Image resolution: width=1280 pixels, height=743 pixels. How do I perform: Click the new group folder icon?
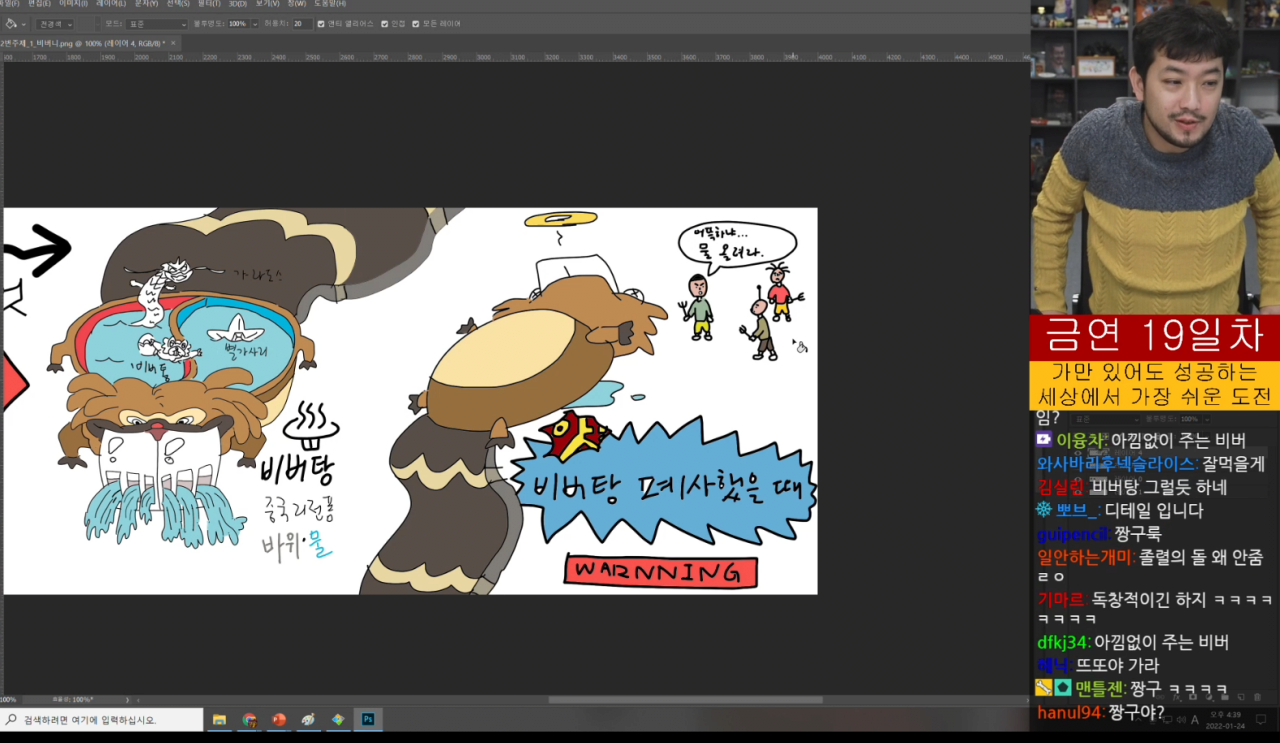(x=1225, y=697)
